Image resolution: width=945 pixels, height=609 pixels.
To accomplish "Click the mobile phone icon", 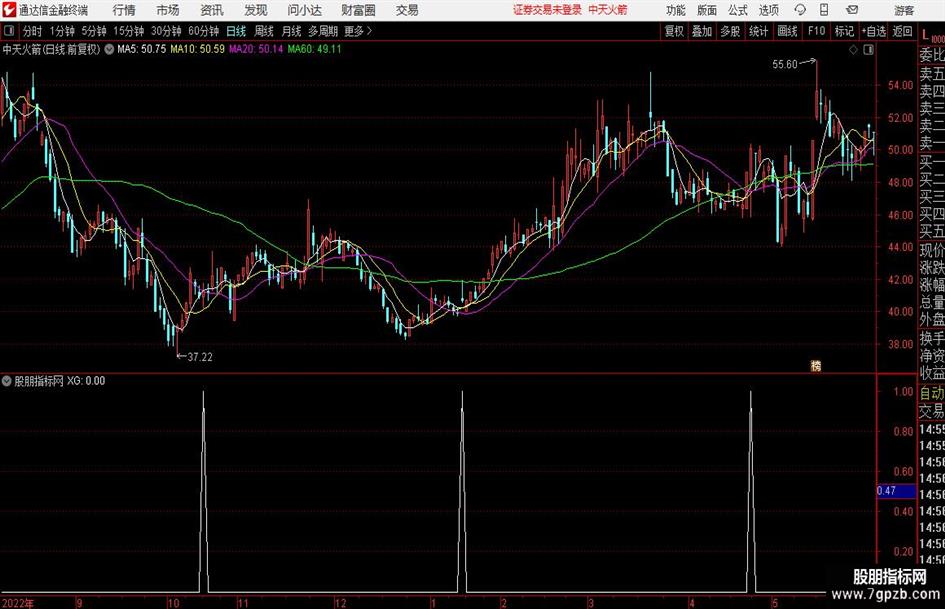I will 824,10.
